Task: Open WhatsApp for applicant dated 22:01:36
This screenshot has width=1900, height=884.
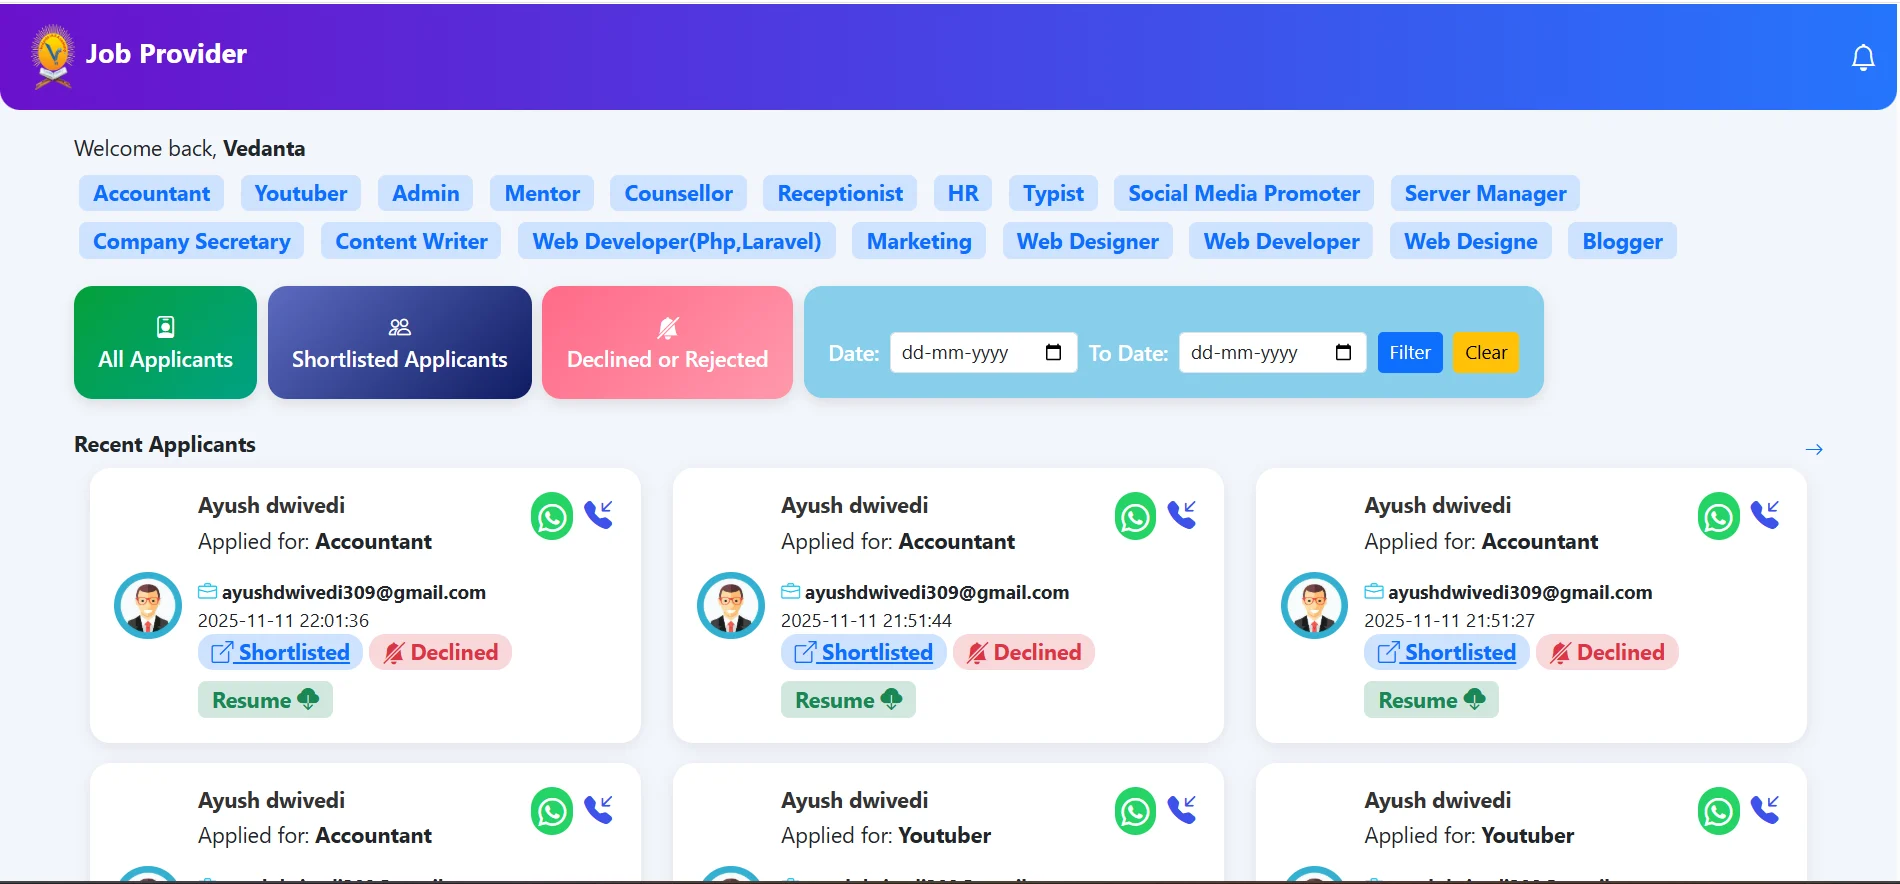Action: pos(552,516)
